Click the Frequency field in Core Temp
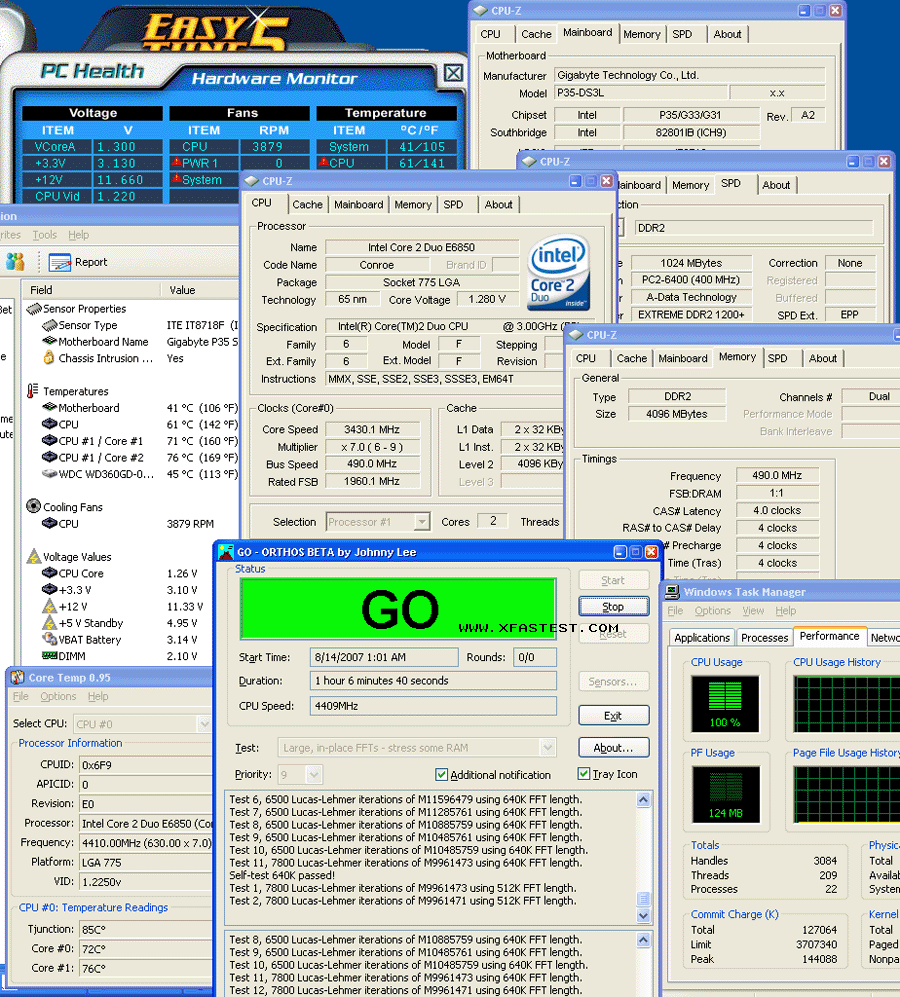900x997 pixels. click(x=146, y=842)
